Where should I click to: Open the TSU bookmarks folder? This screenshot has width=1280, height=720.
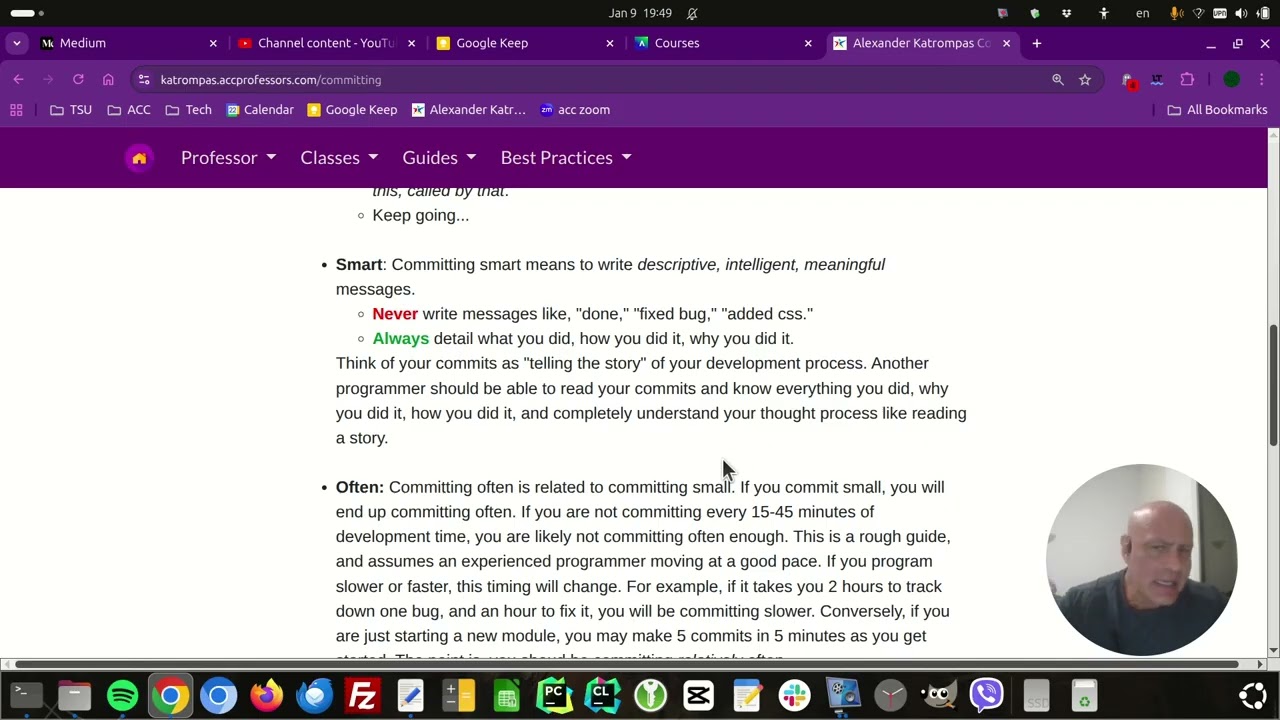pyautogui.click(x=71, y=110)
